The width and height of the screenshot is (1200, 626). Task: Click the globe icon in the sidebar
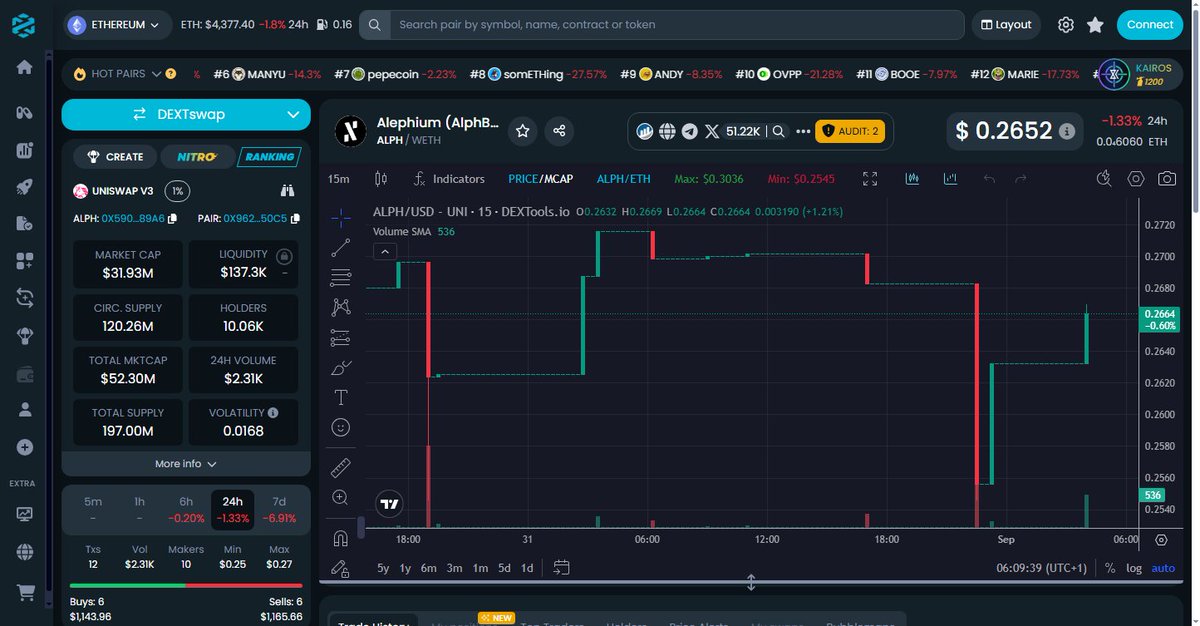tap(24, 552)
